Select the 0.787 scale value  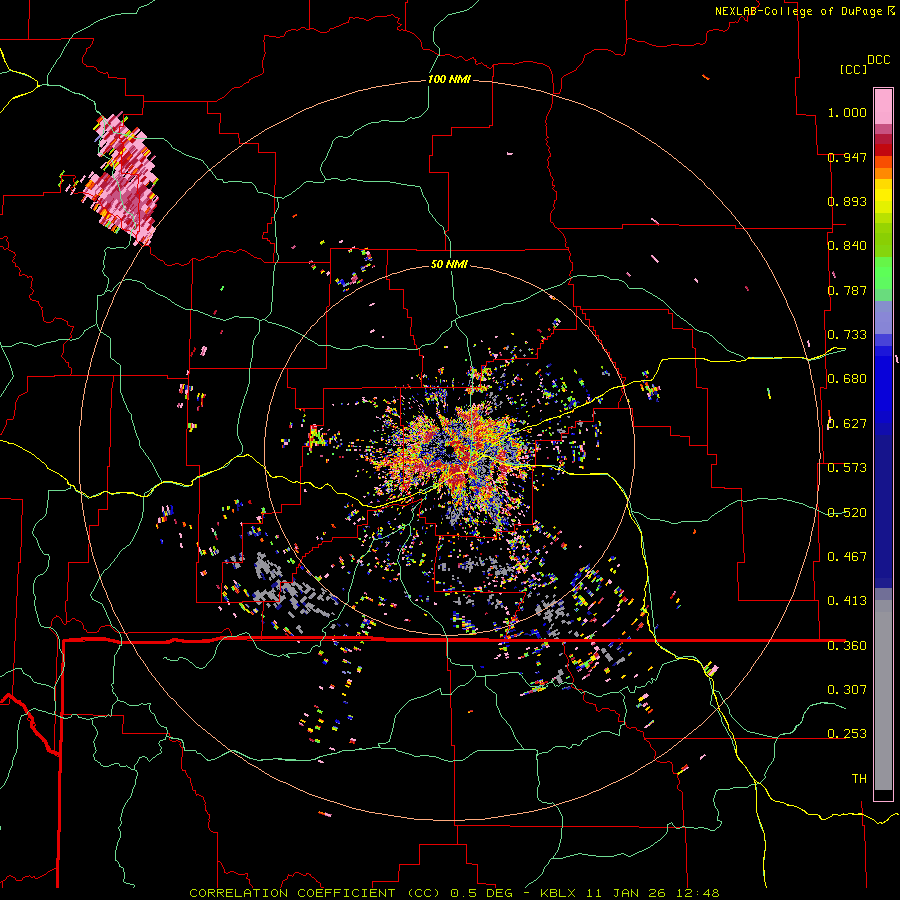tap(847, 290)
